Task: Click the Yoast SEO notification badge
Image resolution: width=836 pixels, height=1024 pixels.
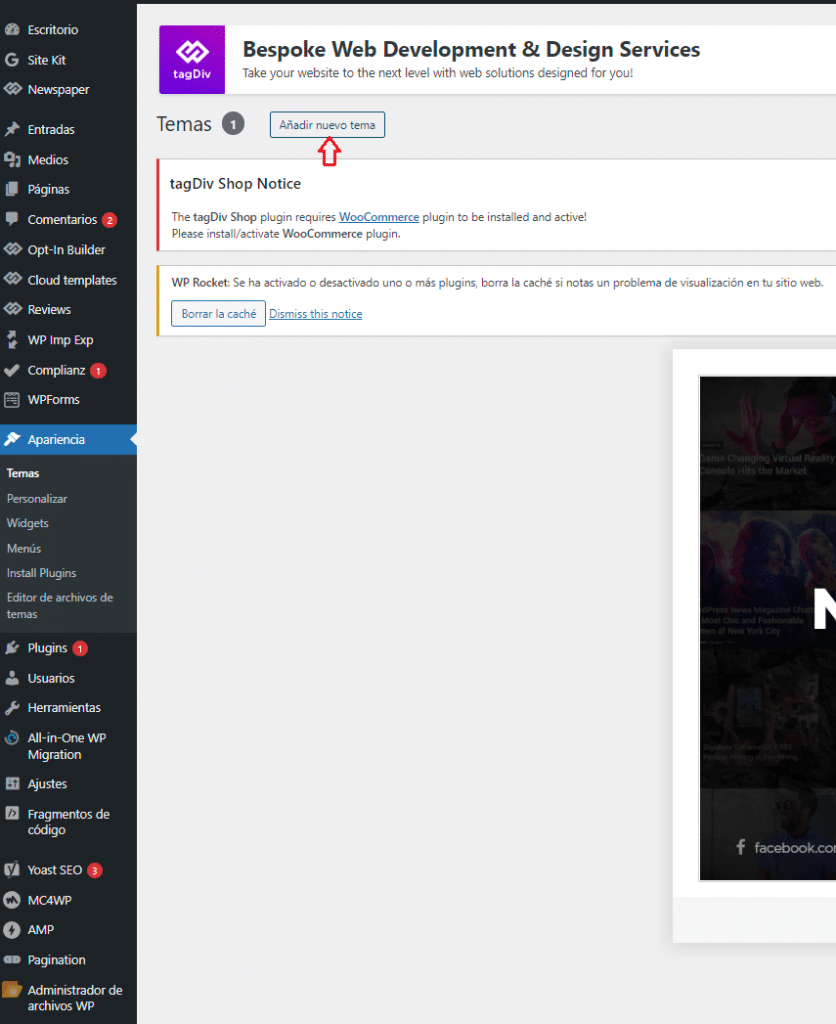Action: (95, 871)
